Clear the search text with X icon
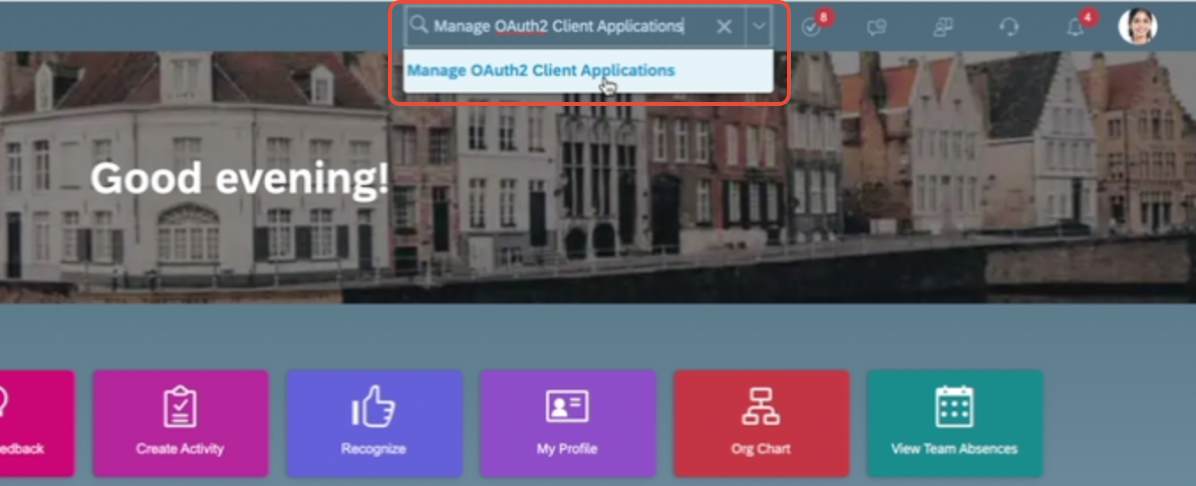1196x486 pixels. (725, 27)
